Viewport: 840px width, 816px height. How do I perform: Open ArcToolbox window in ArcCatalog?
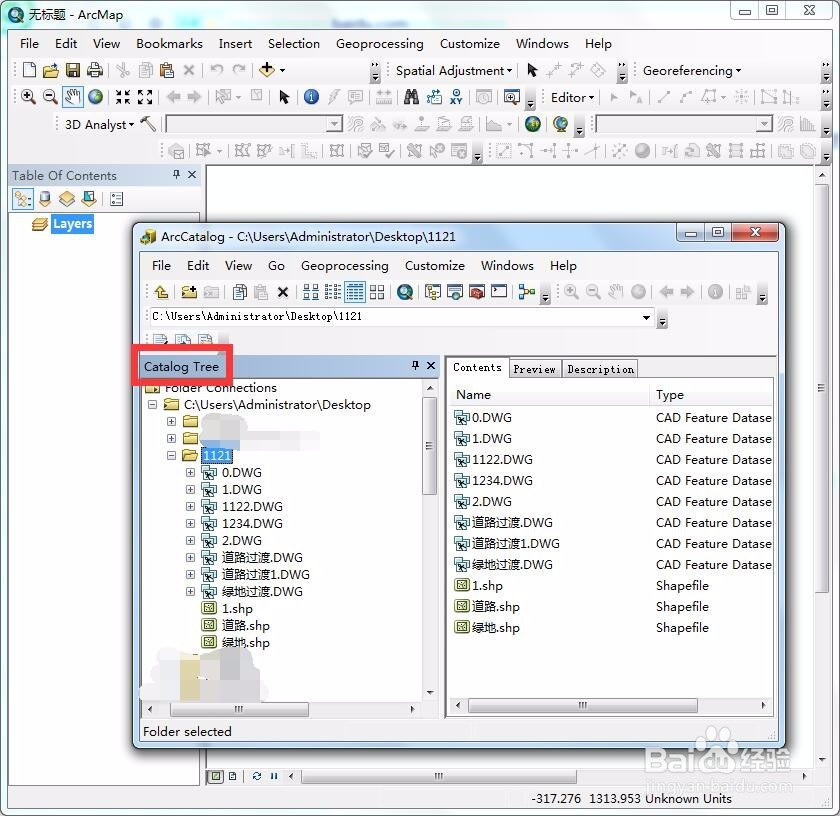pyautogui.click(x=477, y=292)
